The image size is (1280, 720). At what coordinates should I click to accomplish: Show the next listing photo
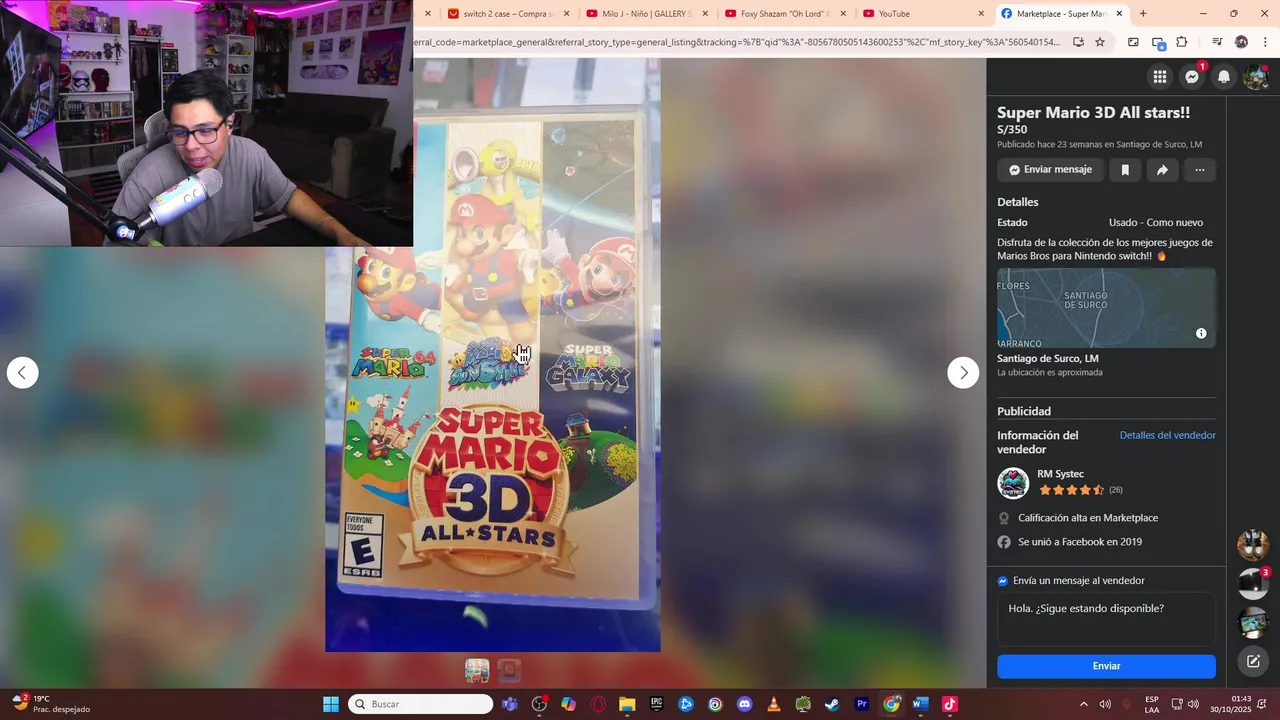[963, 373]
